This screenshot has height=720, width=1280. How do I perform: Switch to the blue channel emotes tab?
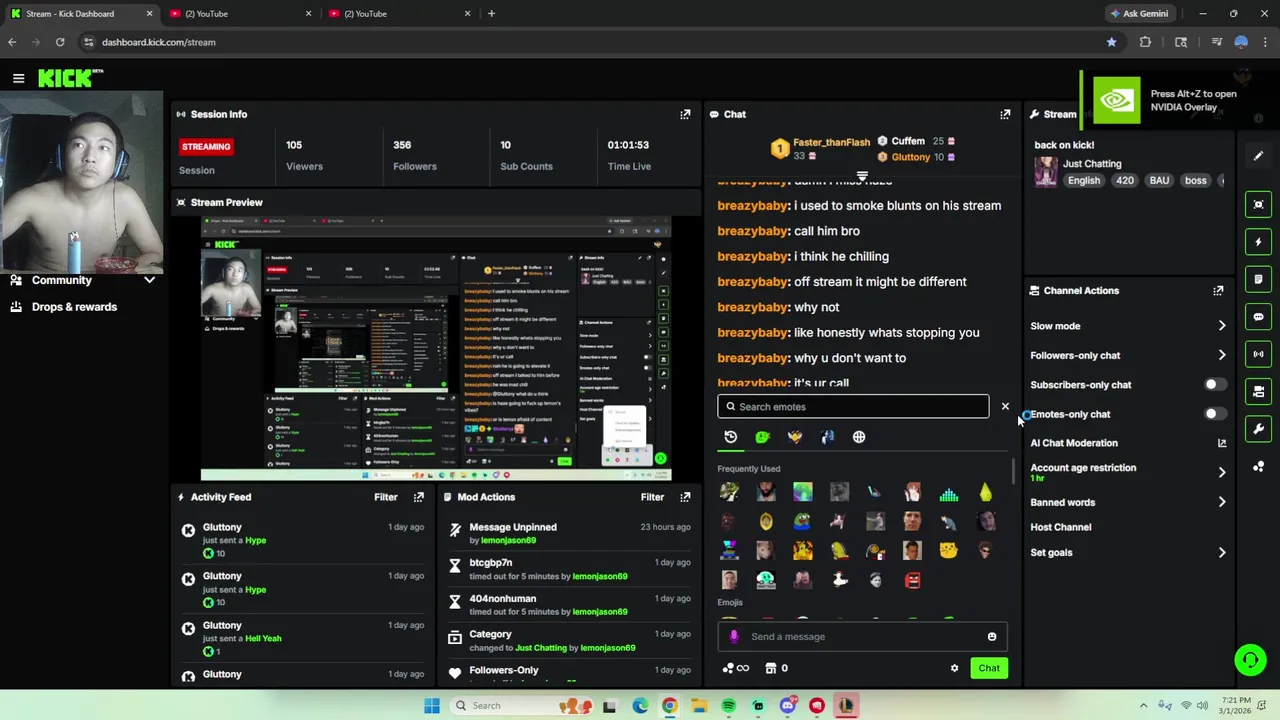827,437
